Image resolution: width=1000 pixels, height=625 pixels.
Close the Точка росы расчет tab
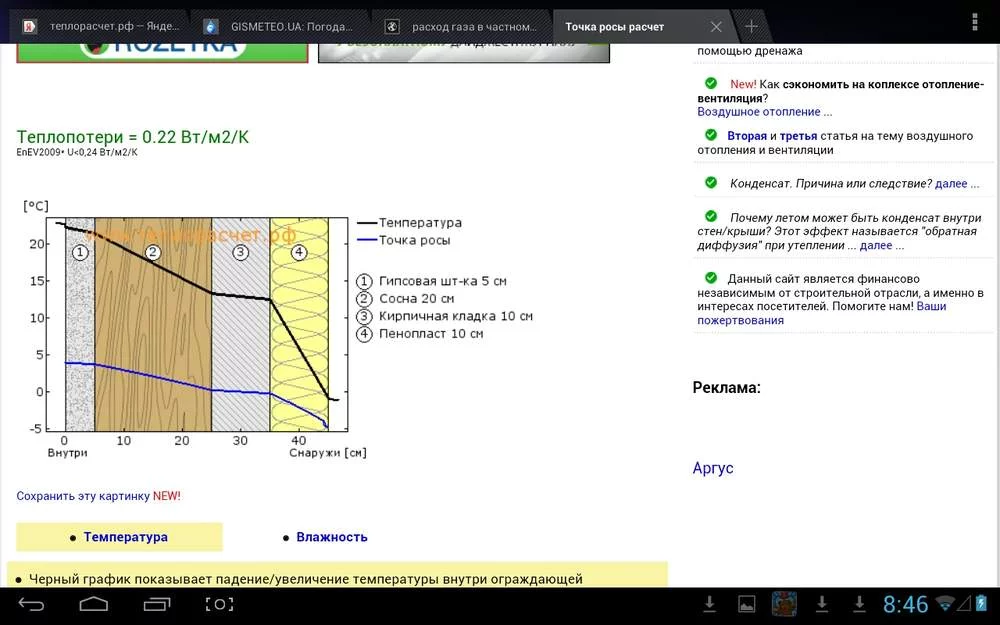[x=716, y=27]
